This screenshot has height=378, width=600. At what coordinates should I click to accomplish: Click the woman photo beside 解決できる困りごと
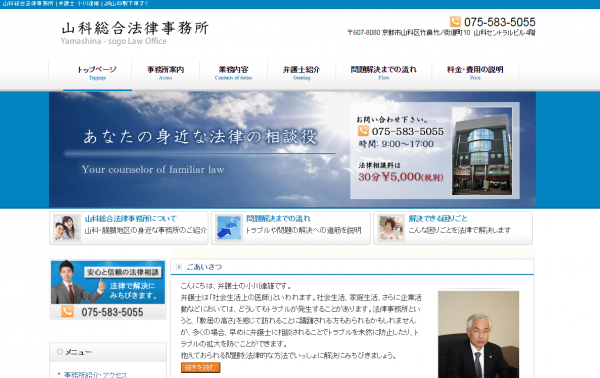click(x=391, y=228)
